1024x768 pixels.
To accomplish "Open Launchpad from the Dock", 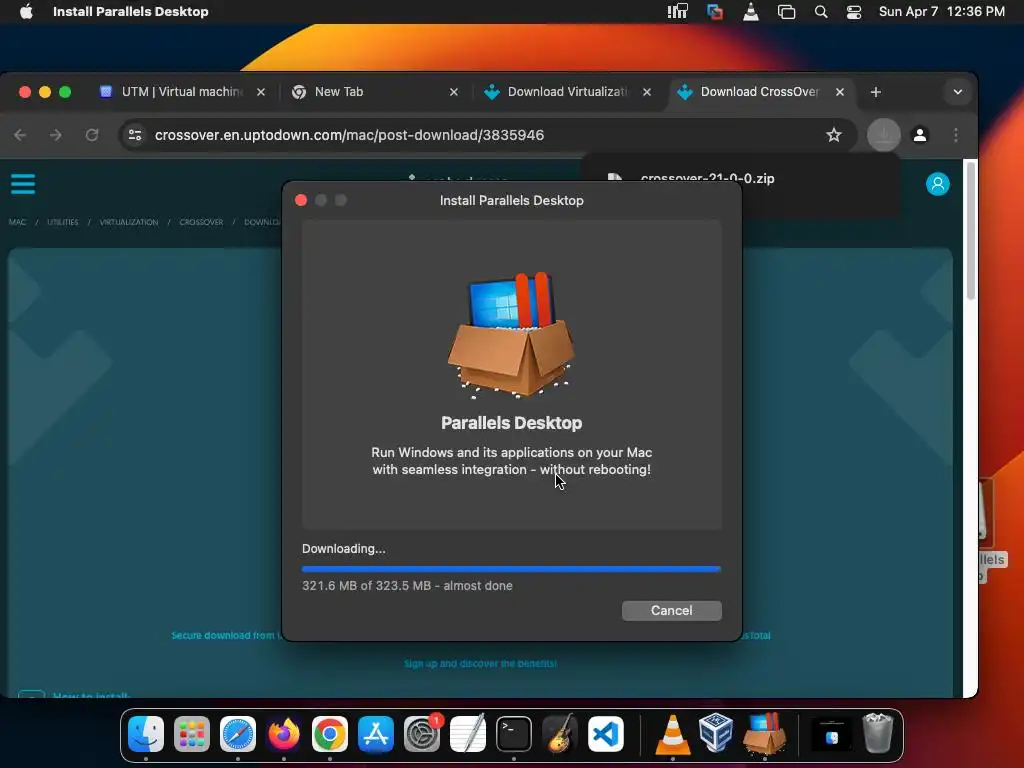I will 191,734.
